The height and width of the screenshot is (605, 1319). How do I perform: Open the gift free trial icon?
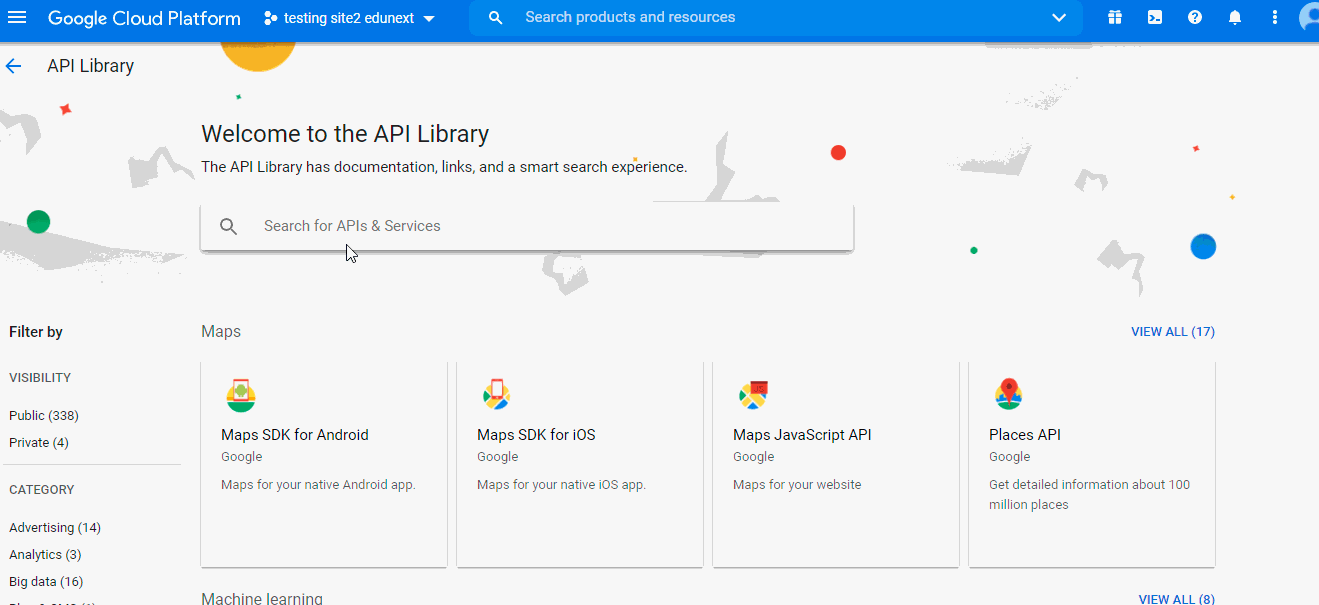pos(1115,17)
